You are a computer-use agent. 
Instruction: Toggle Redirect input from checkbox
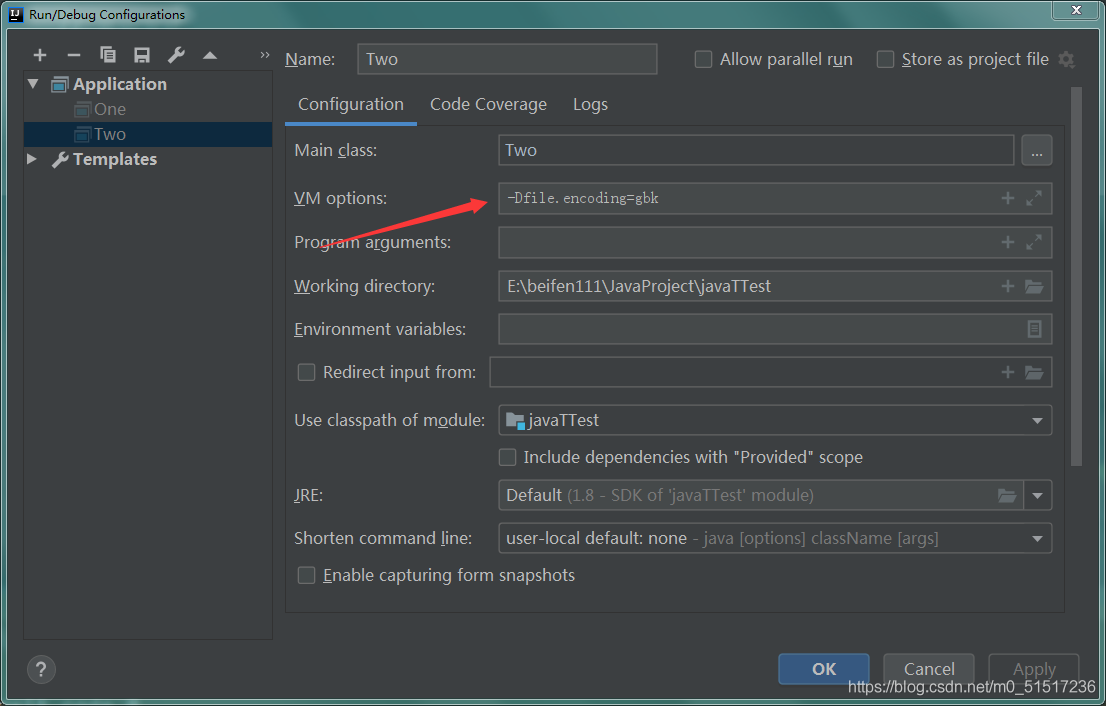(306, 372)
